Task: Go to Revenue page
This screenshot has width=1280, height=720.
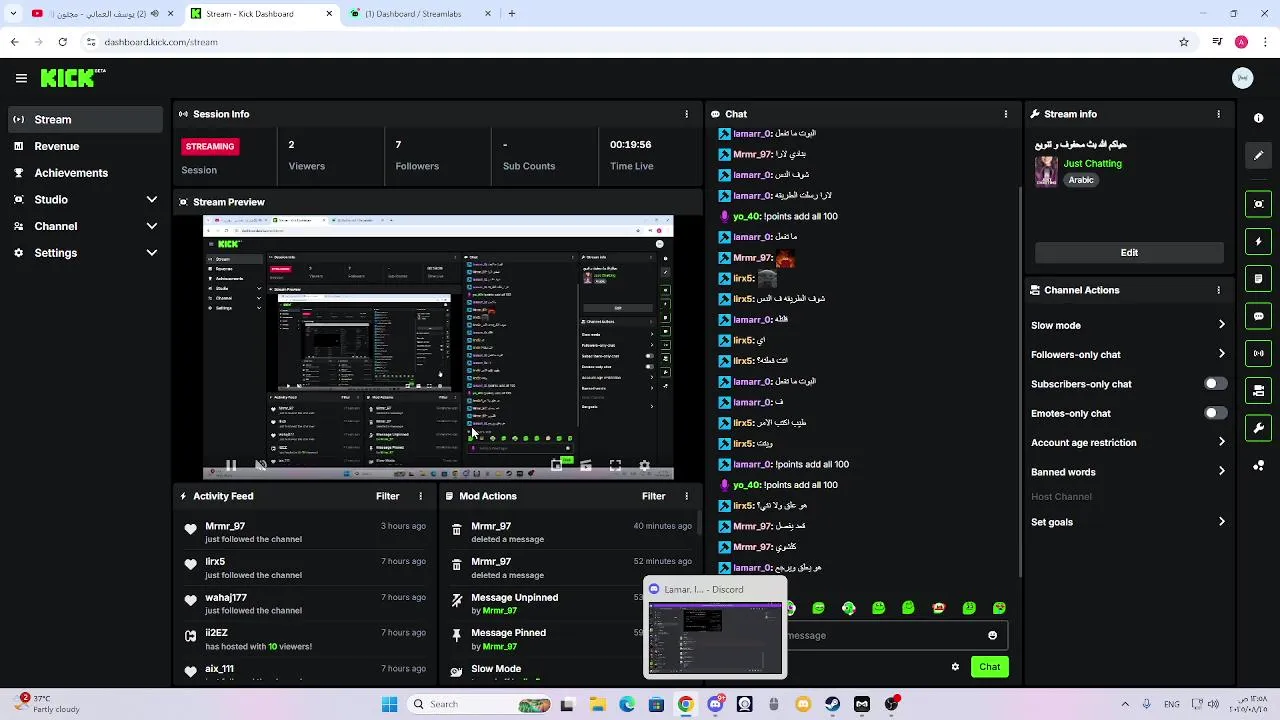Action: coord(85,146)
